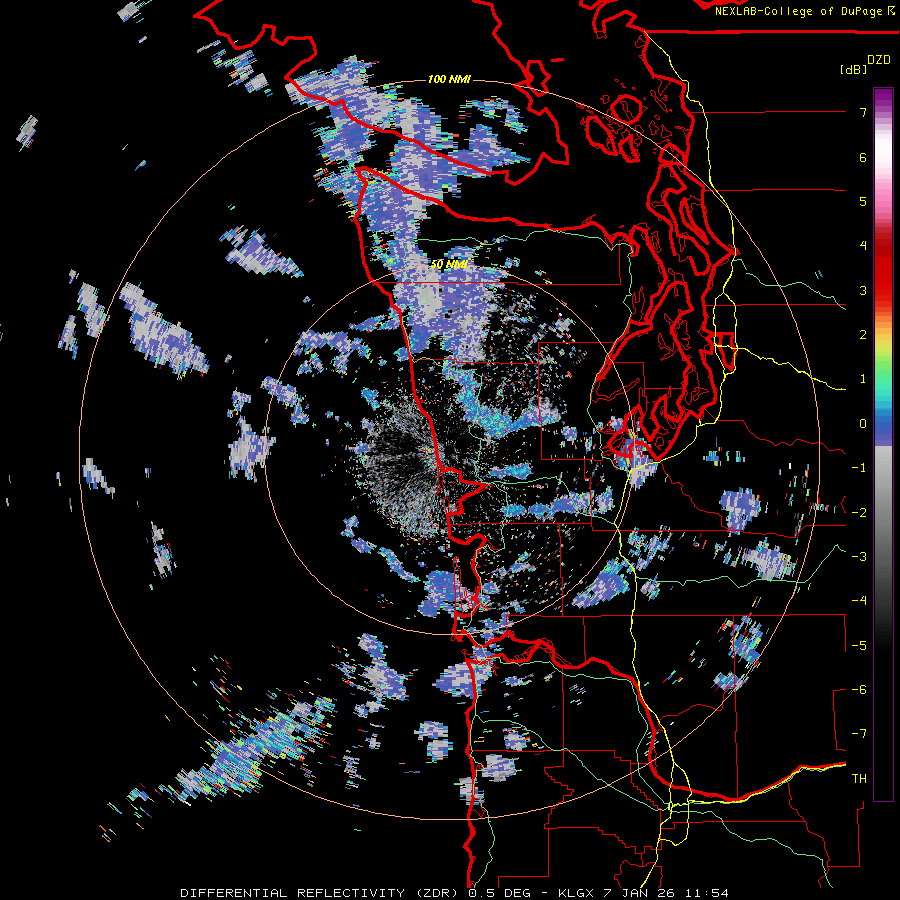The width and height of the screenshot is (900, 900).
Task: Click the Differential Reflectivity caption at bottom
Action: click(454, 893)
